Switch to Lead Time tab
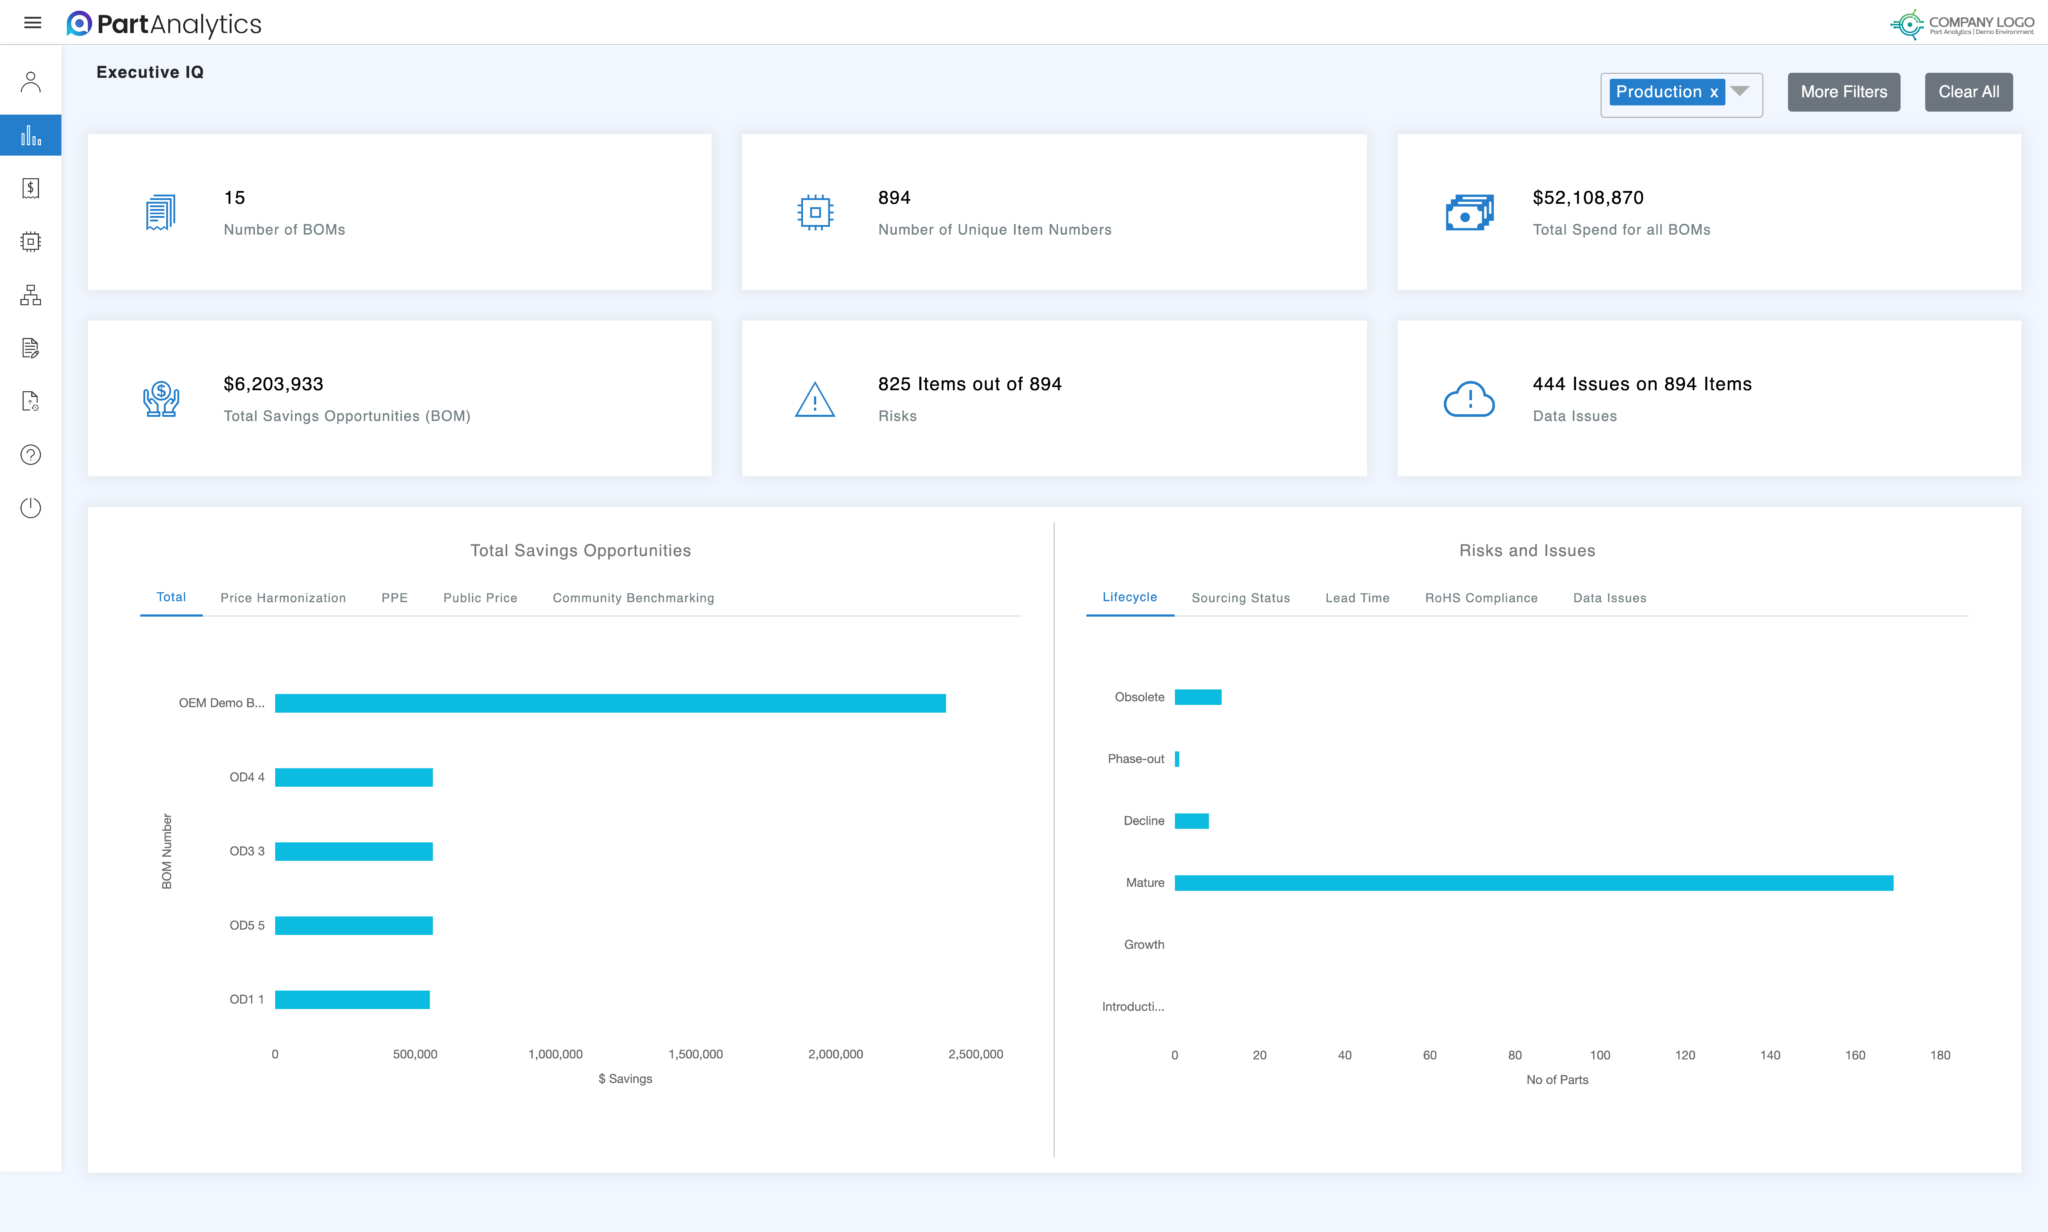 click(x=1357, y=598)
